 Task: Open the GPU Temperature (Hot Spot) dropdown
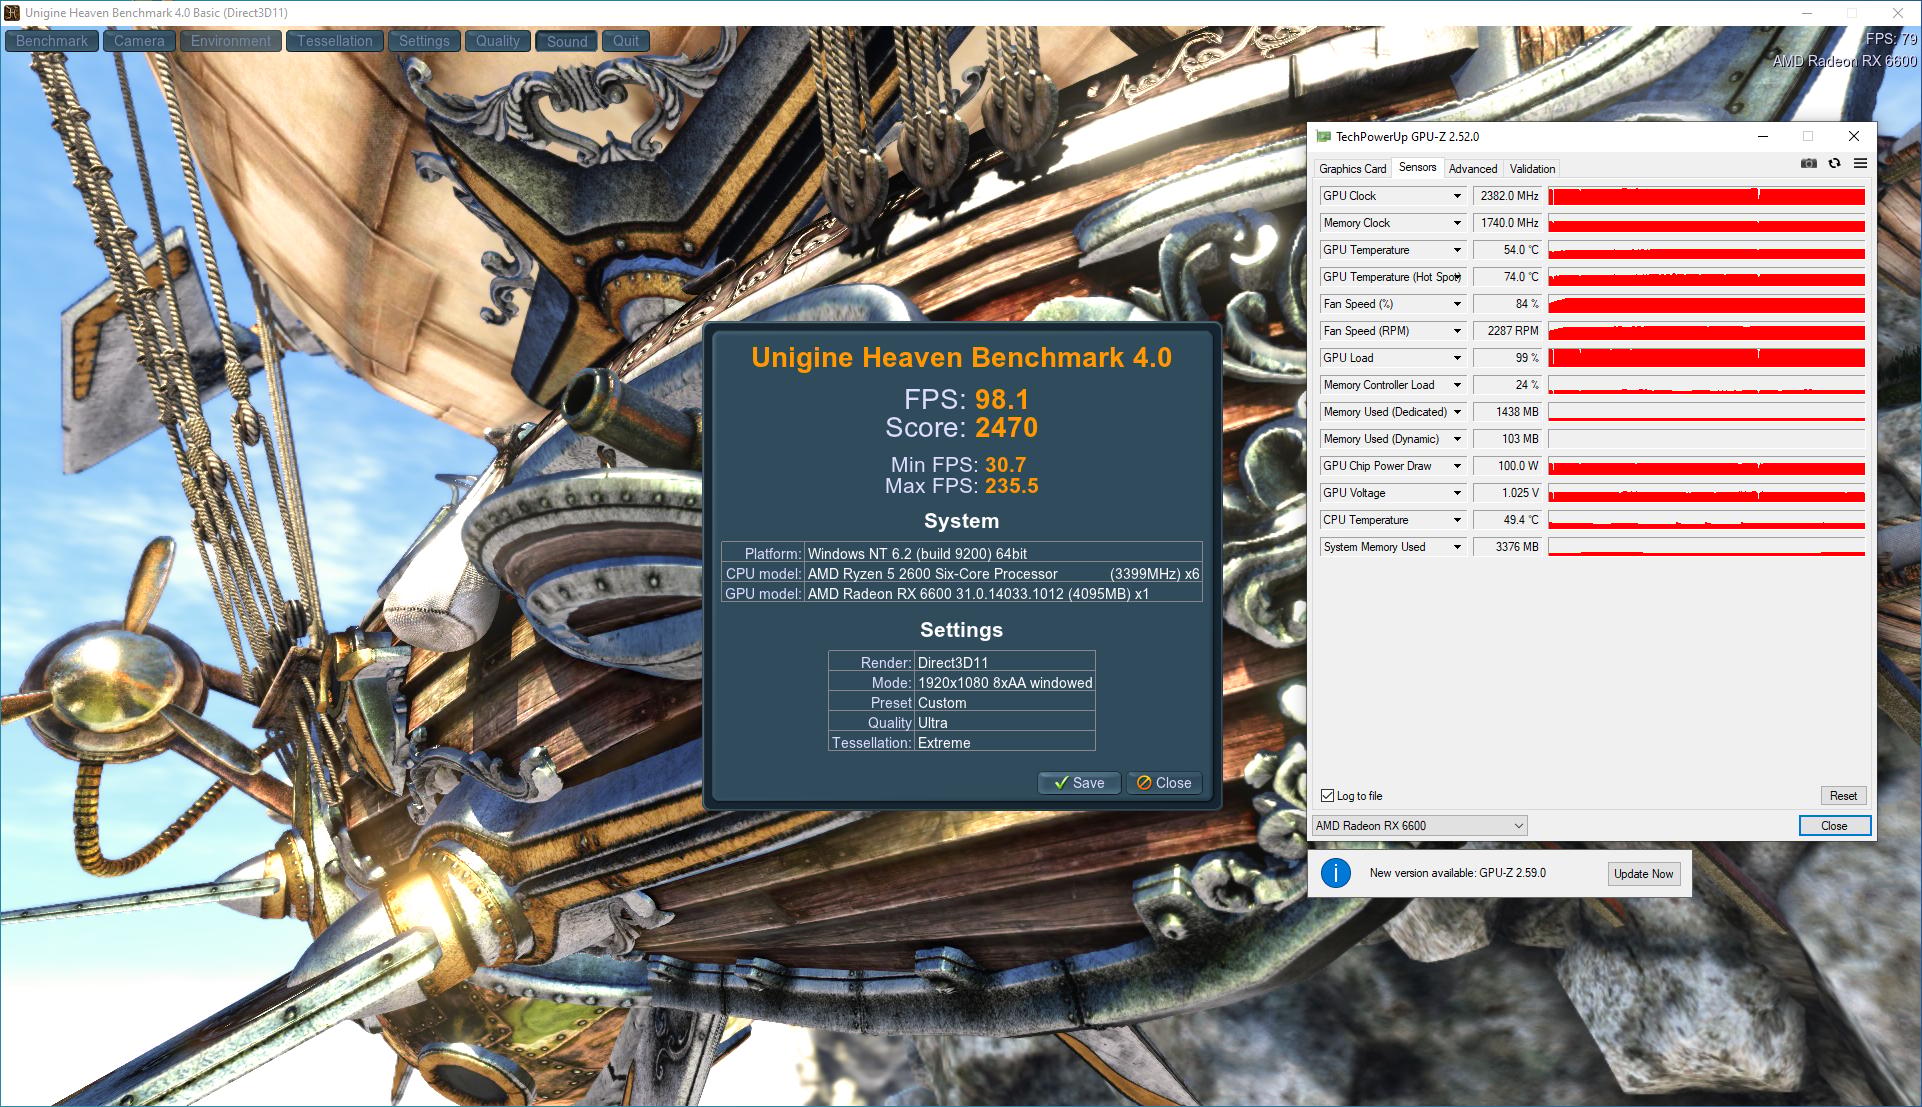1457,277
